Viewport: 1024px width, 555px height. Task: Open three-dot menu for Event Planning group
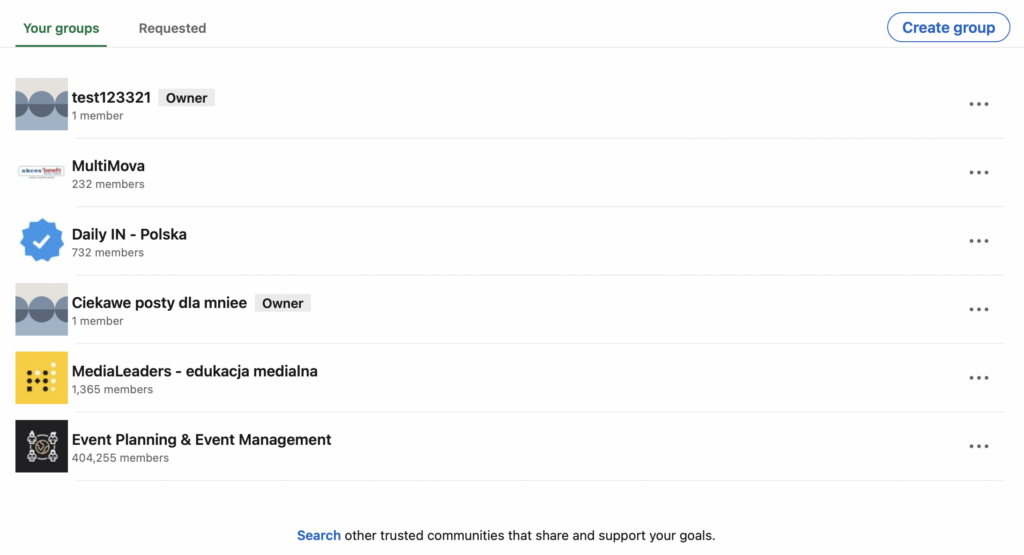pos(978,446)
